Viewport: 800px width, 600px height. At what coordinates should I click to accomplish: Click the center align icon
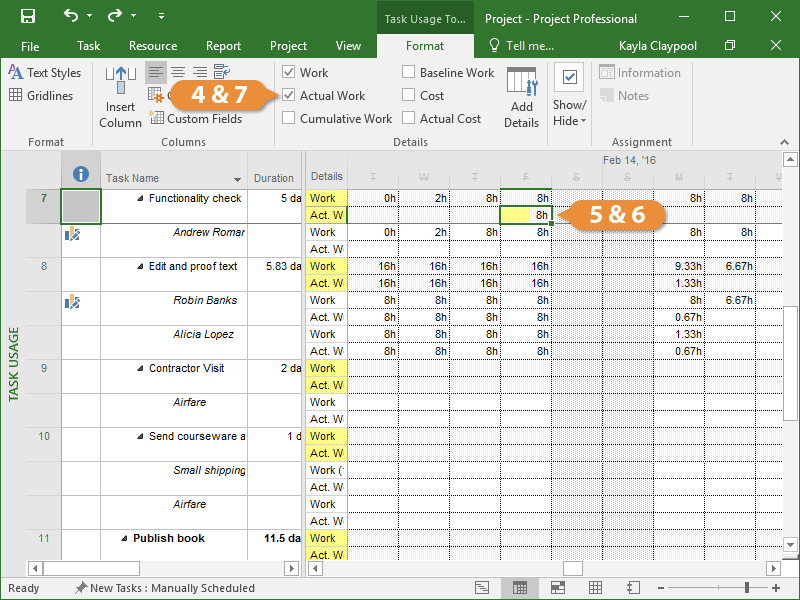pyautogui.click(x=177, y=72)
